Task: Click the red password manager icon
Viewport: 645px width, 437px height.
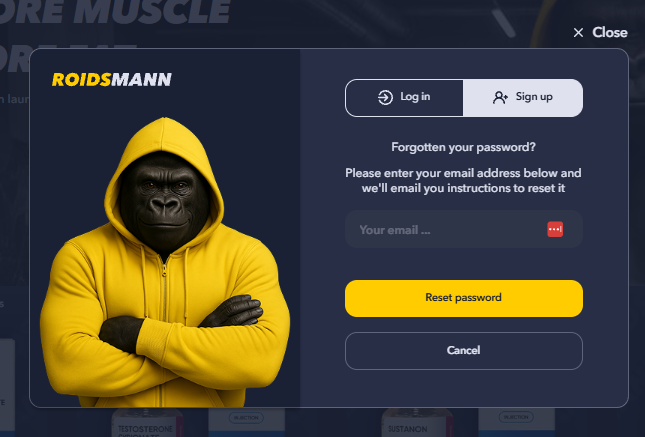Action: coord(555,229)
